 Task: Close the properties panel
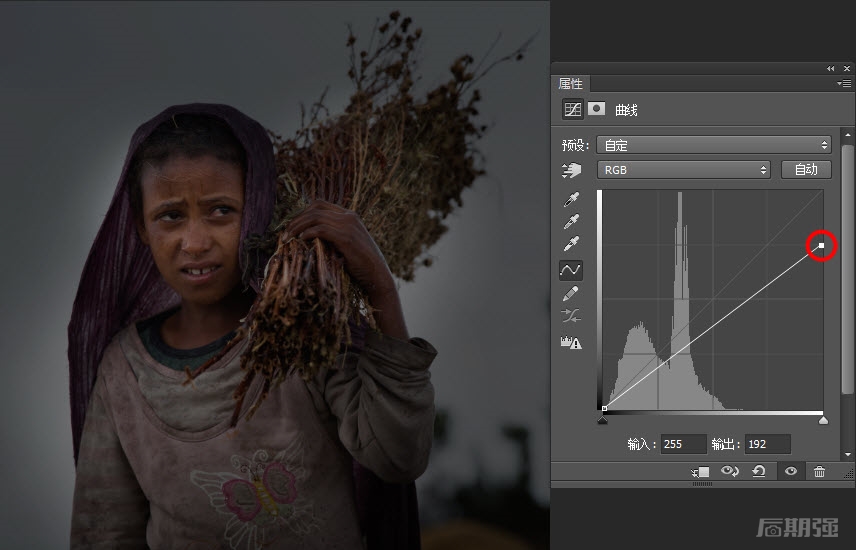(x=847, y=68)
